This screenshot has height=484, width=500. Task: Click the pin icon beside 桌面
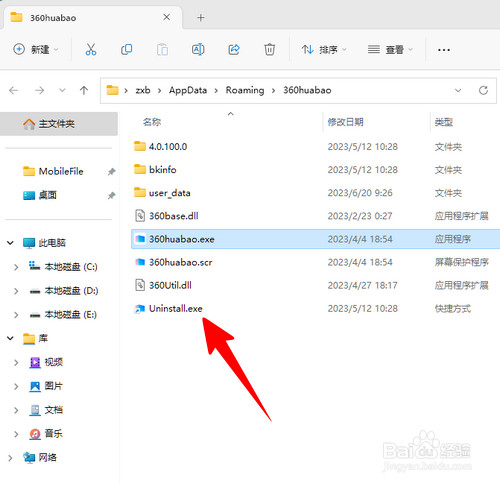(111, 195)
